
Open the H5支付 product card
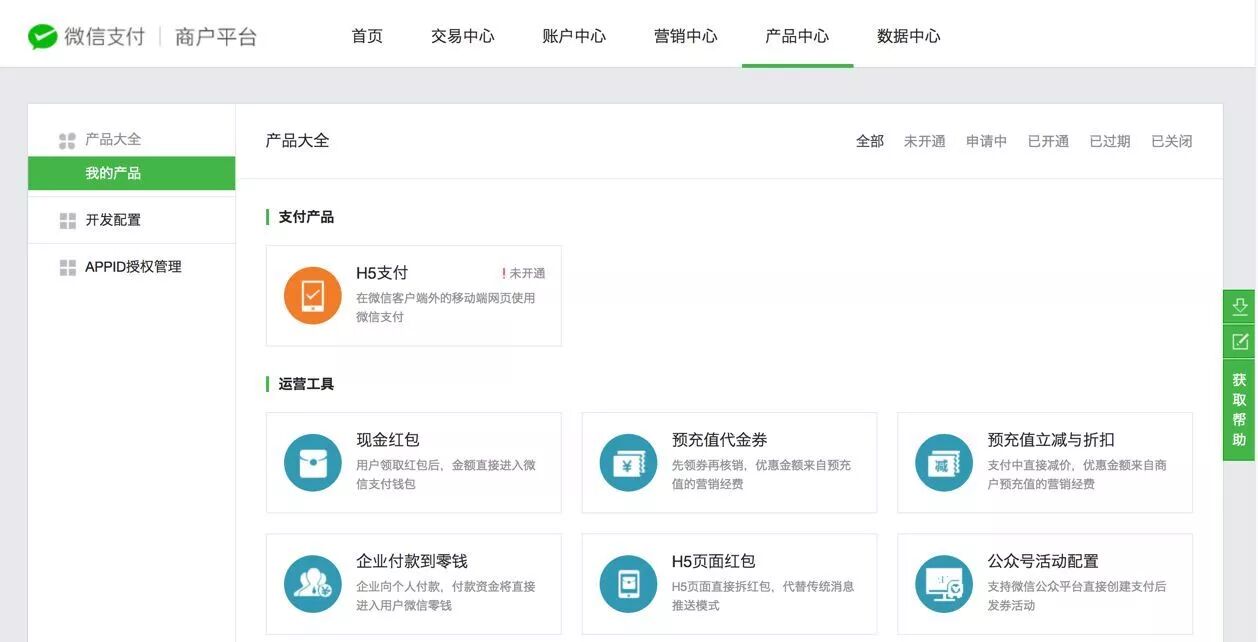pyautogui.click(x=413, y=295)
